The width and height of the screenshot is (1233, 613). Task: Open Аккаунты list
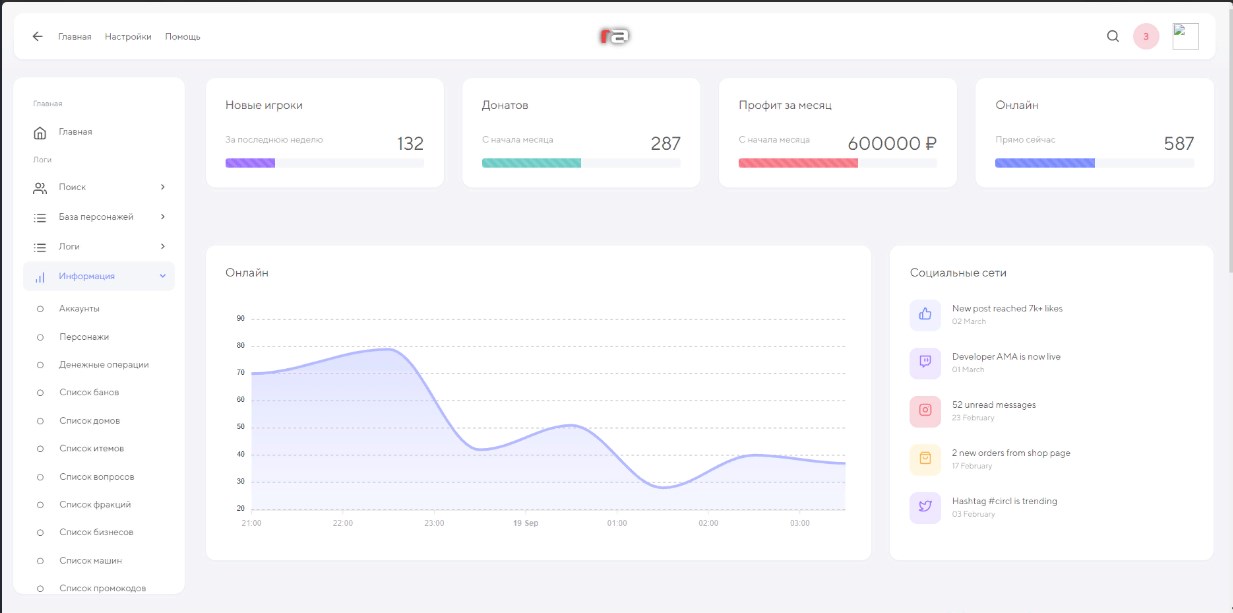[79, 309]
